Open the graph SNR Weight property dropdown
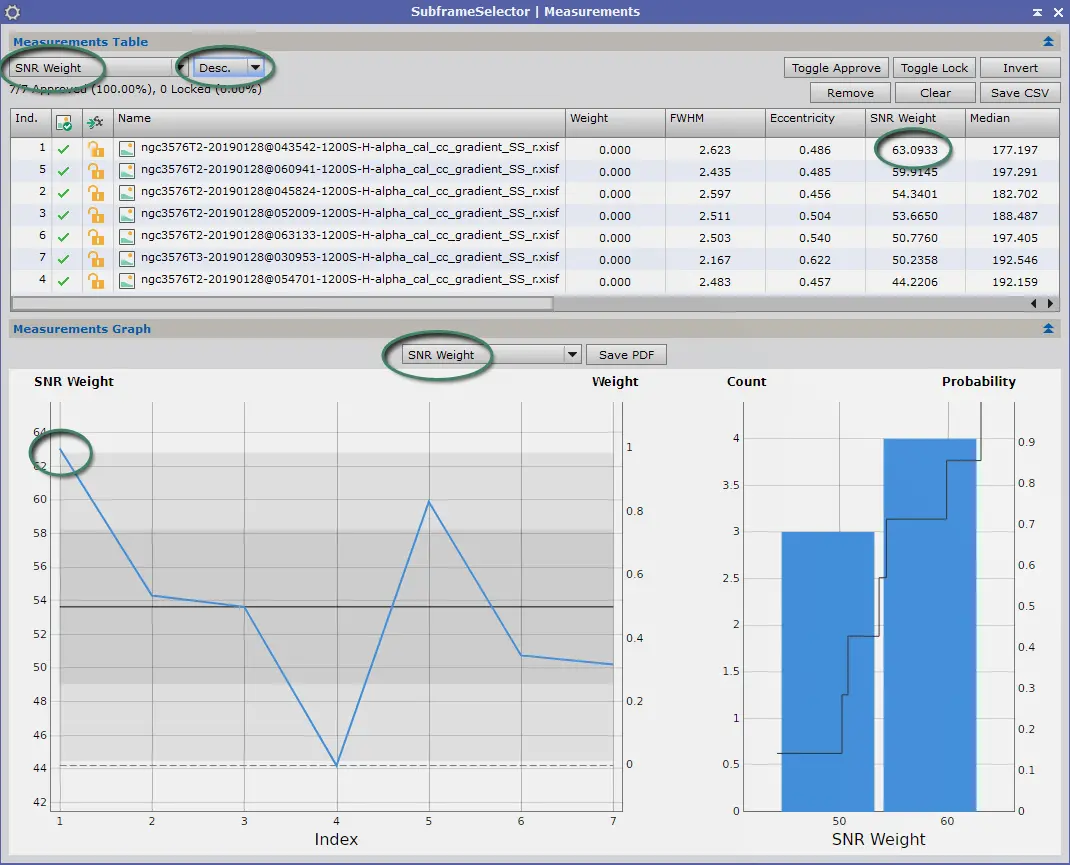Image resolution: width=1070 pixels, height=865 pixels. (491, 355)
